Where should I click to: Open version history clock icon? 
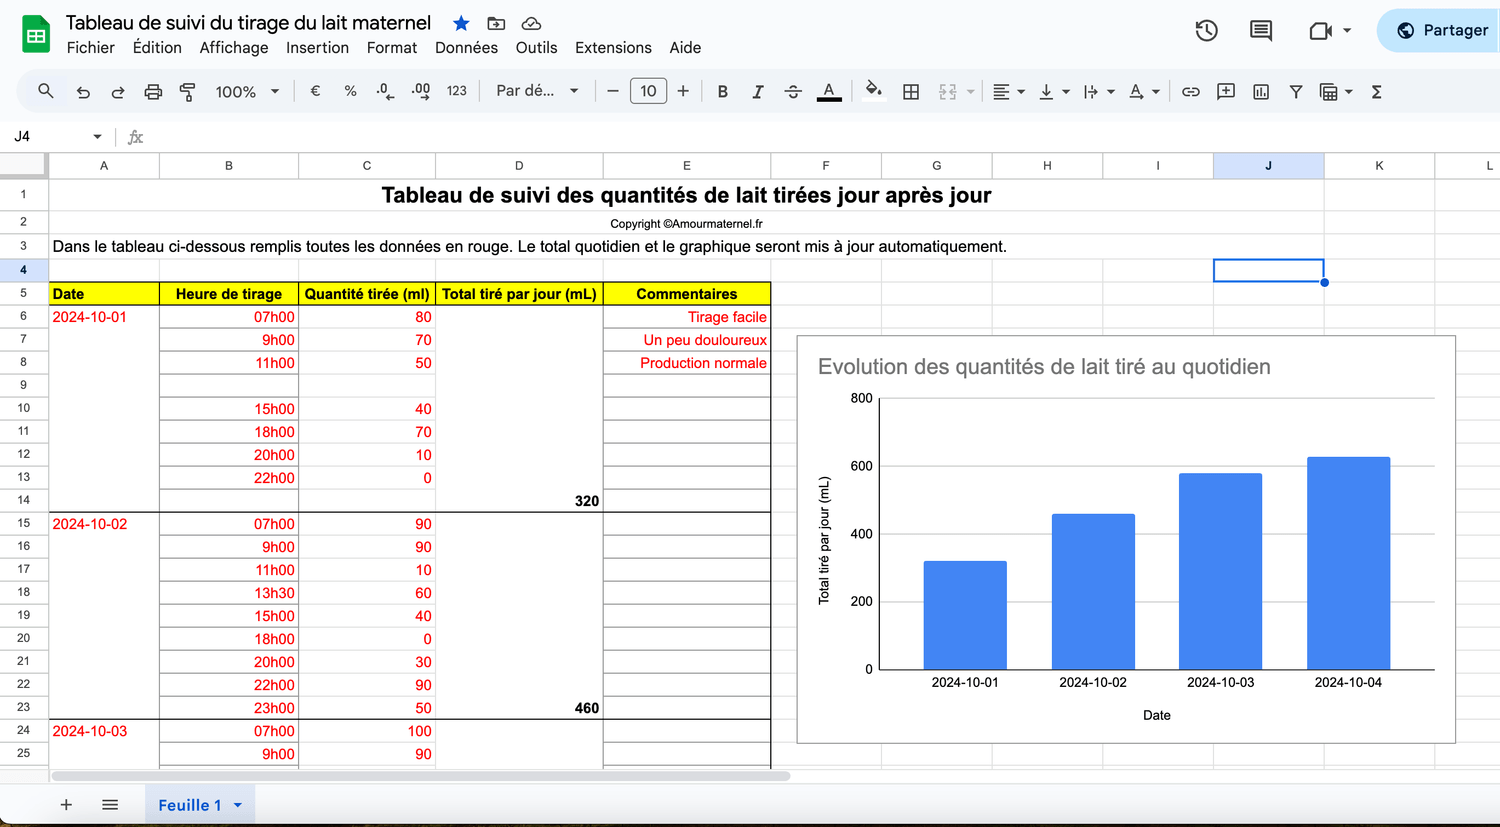click(x=1207, y=31)
